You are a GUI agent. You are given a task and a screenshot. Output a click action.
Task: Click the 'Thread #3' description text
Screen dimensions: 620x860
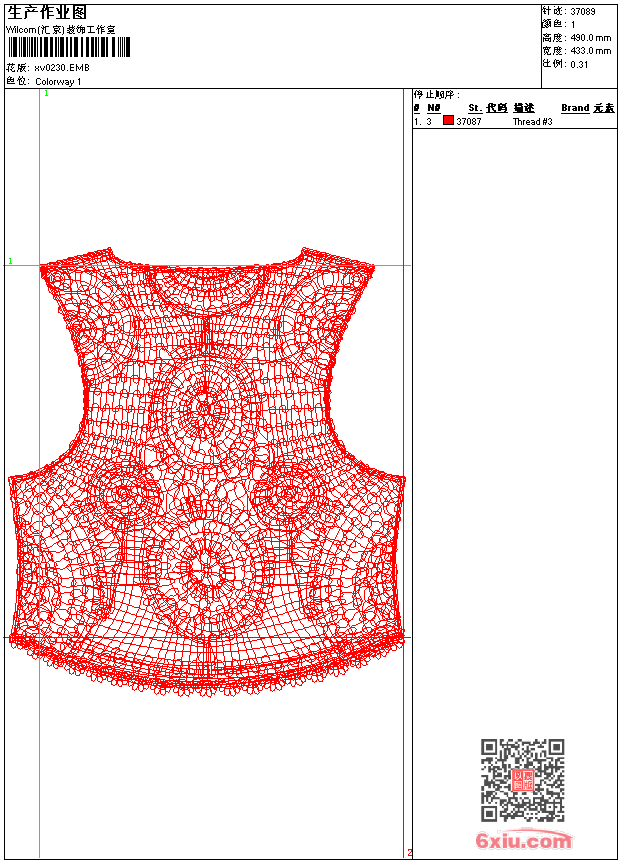point(532,122)
